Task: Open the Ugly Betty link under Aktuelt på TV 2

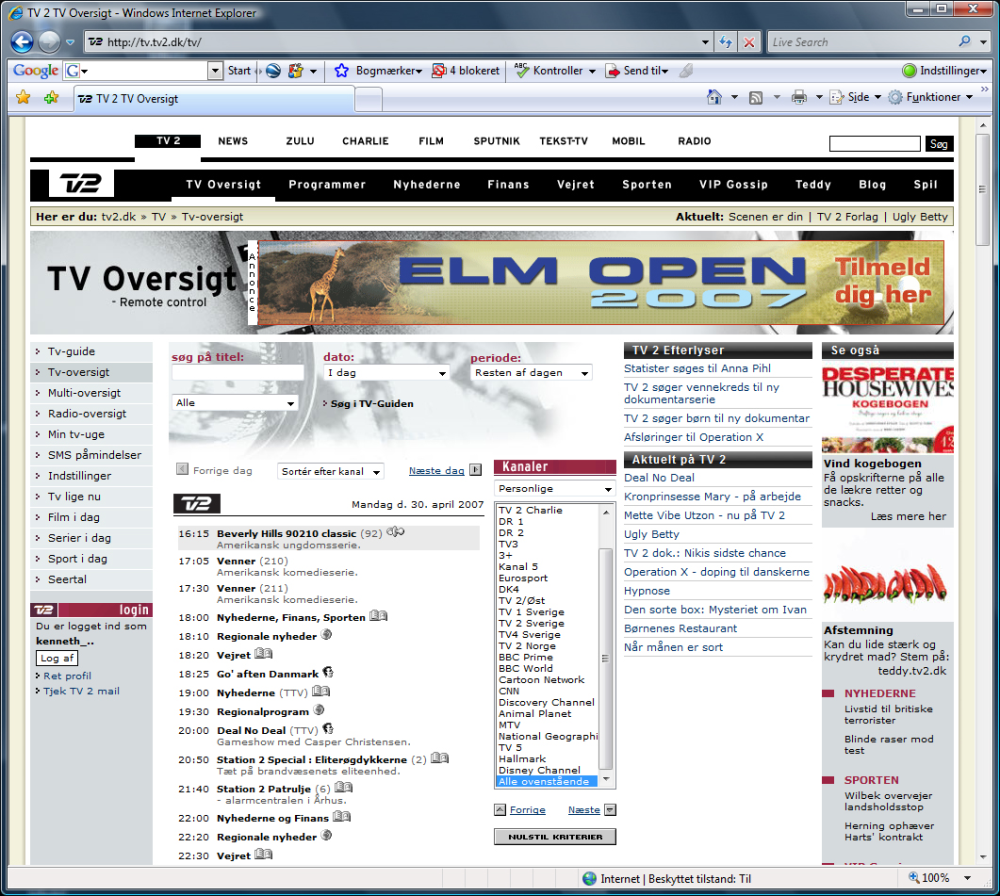Action: [651, 534]
